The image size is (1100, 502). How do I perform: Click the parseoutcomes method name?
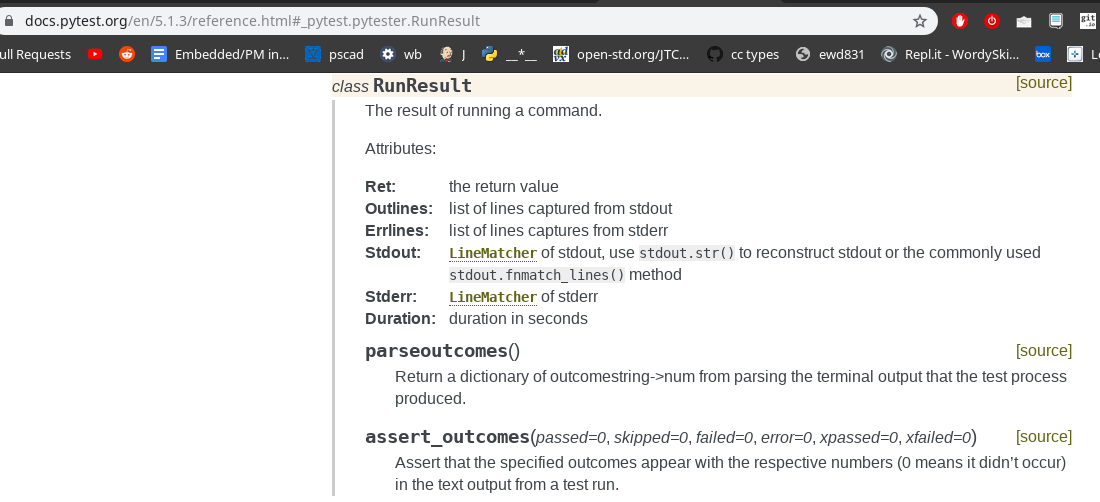tap(436, 351)
